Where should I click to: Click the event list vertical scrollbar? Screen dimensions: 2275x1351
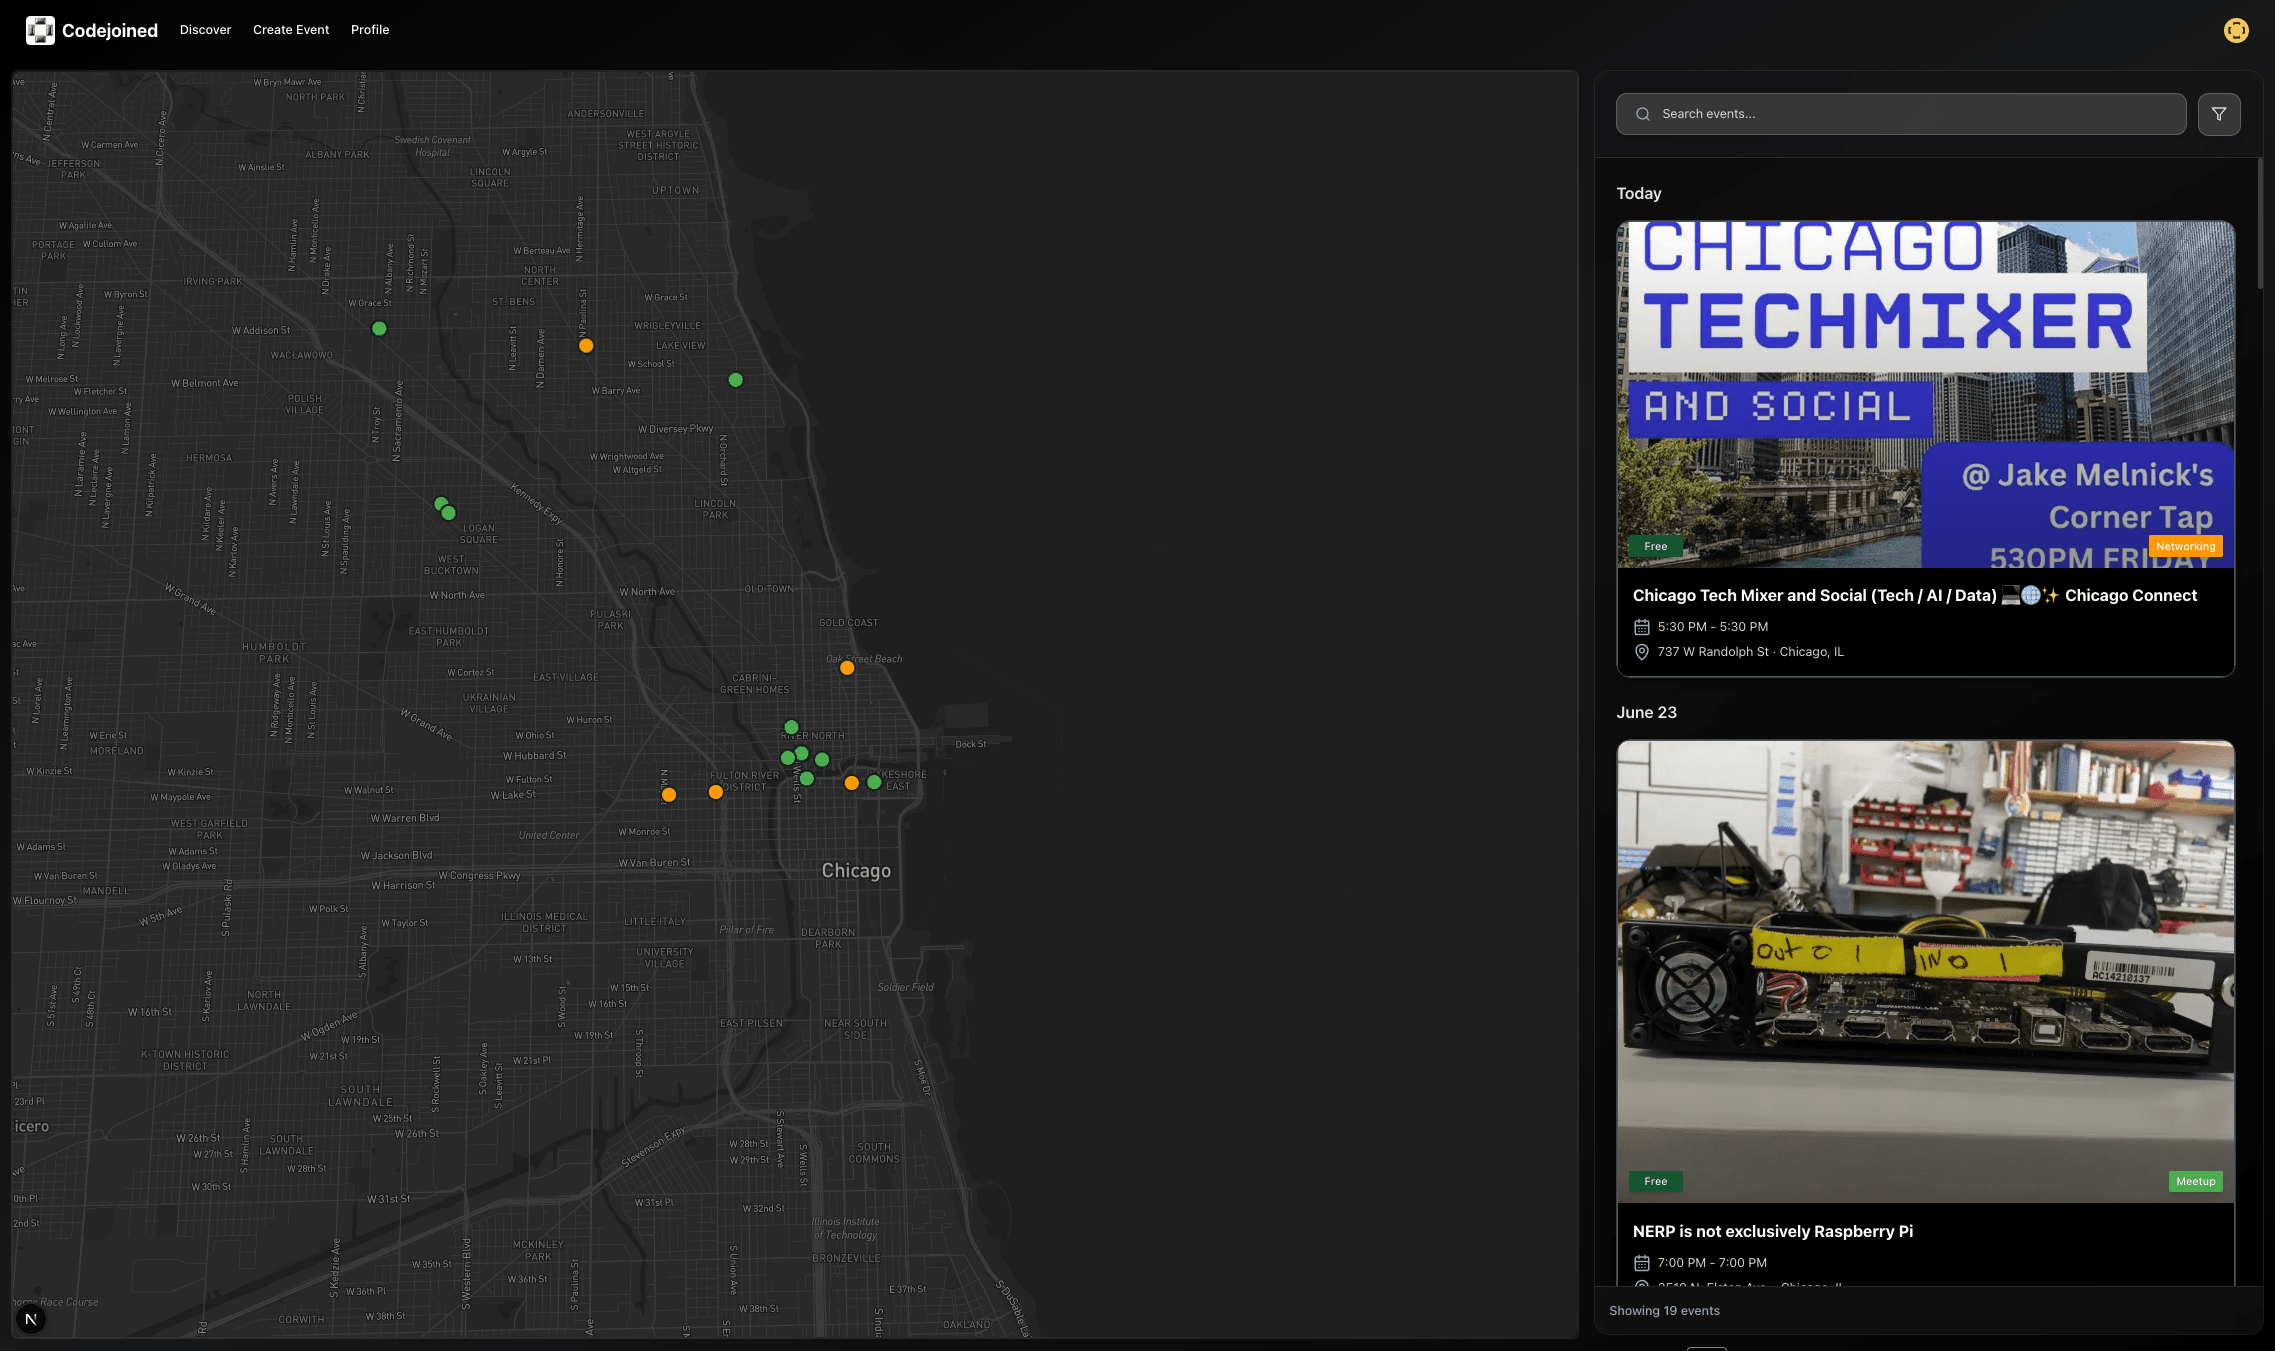[x=2259, y=224]
